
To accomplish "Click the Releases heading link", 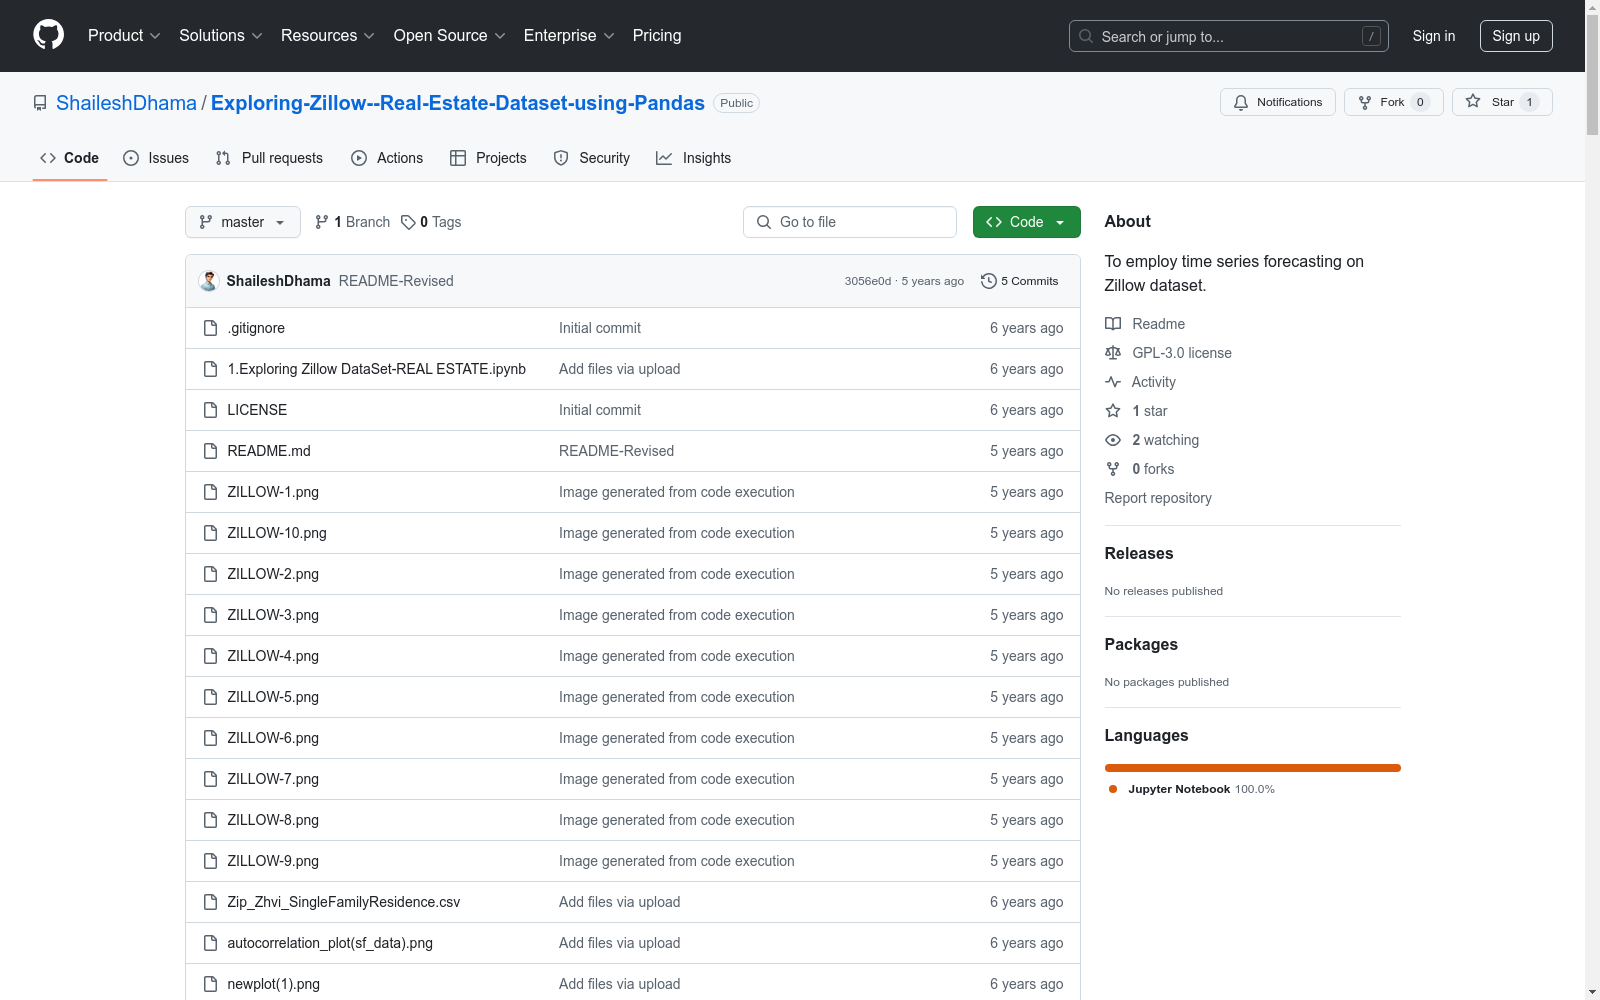I will point(1139,553).
